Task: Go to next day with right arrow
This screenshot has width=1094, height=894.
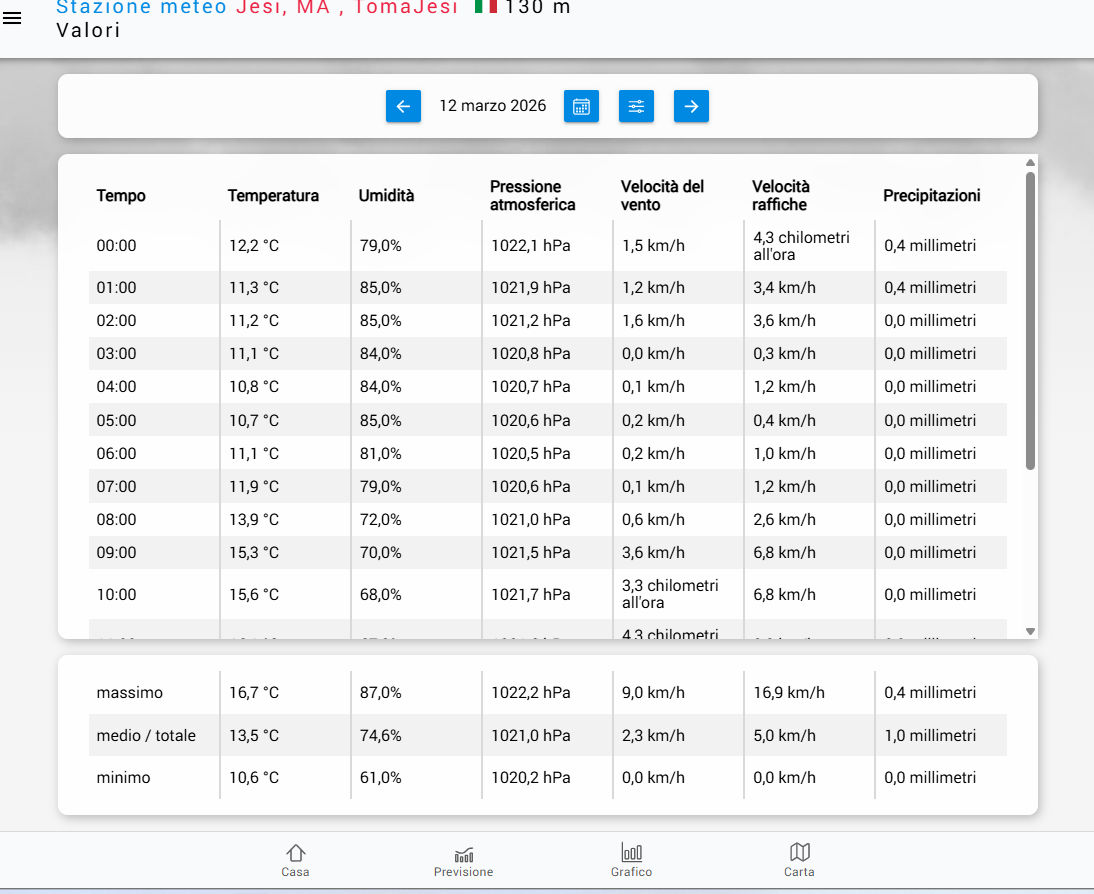Action: pyautogui.click(x=691, y=106)
